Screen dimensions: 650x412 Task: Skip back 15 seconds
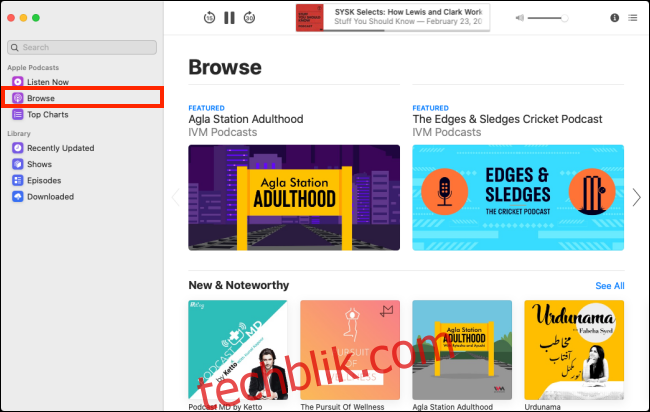click(x=209, y=18)
